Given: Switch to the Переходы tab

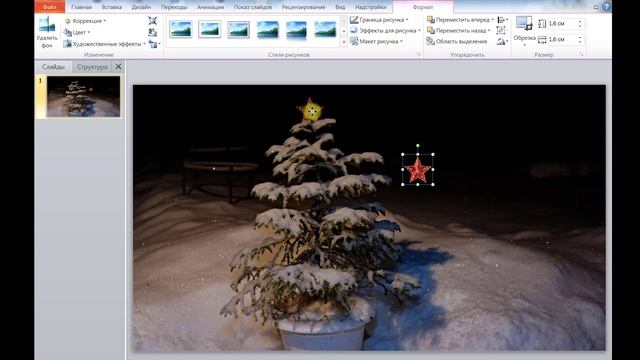Looking at the screenshot, I should [174, 7].
